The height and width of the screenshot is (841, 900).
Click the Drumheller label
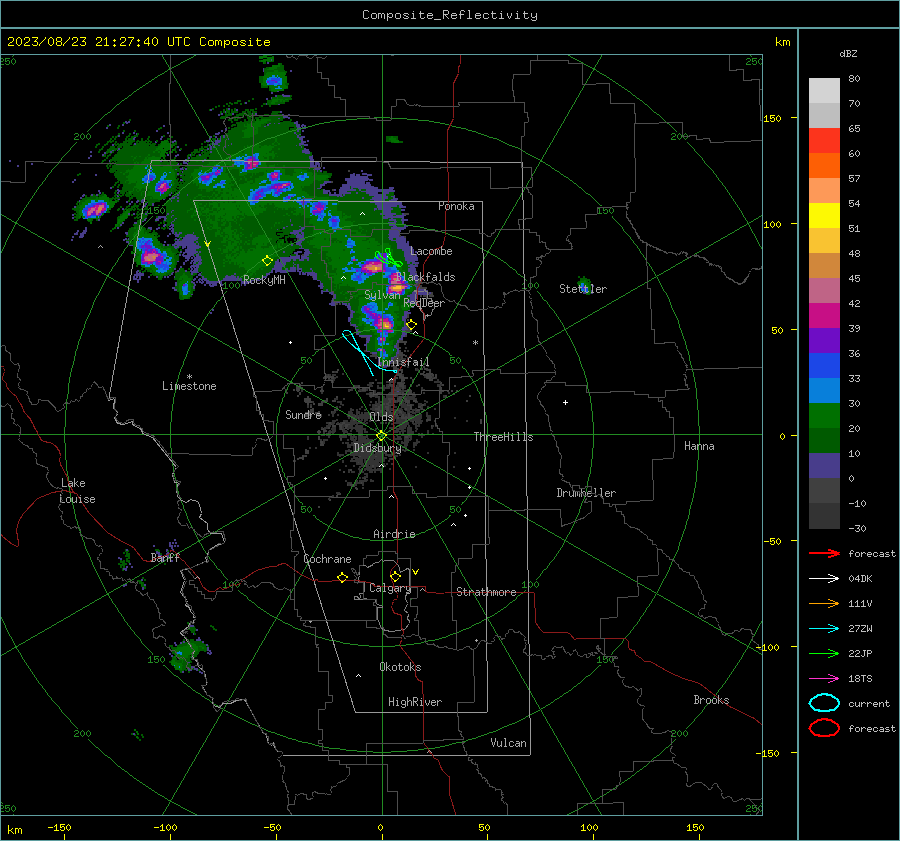coord(586,493)
